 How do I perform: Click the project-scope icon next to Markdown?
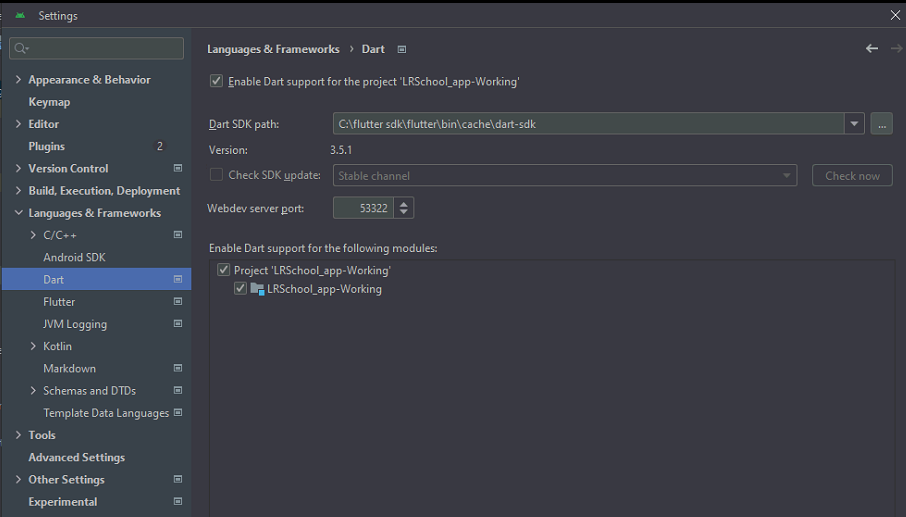point(178,368)
